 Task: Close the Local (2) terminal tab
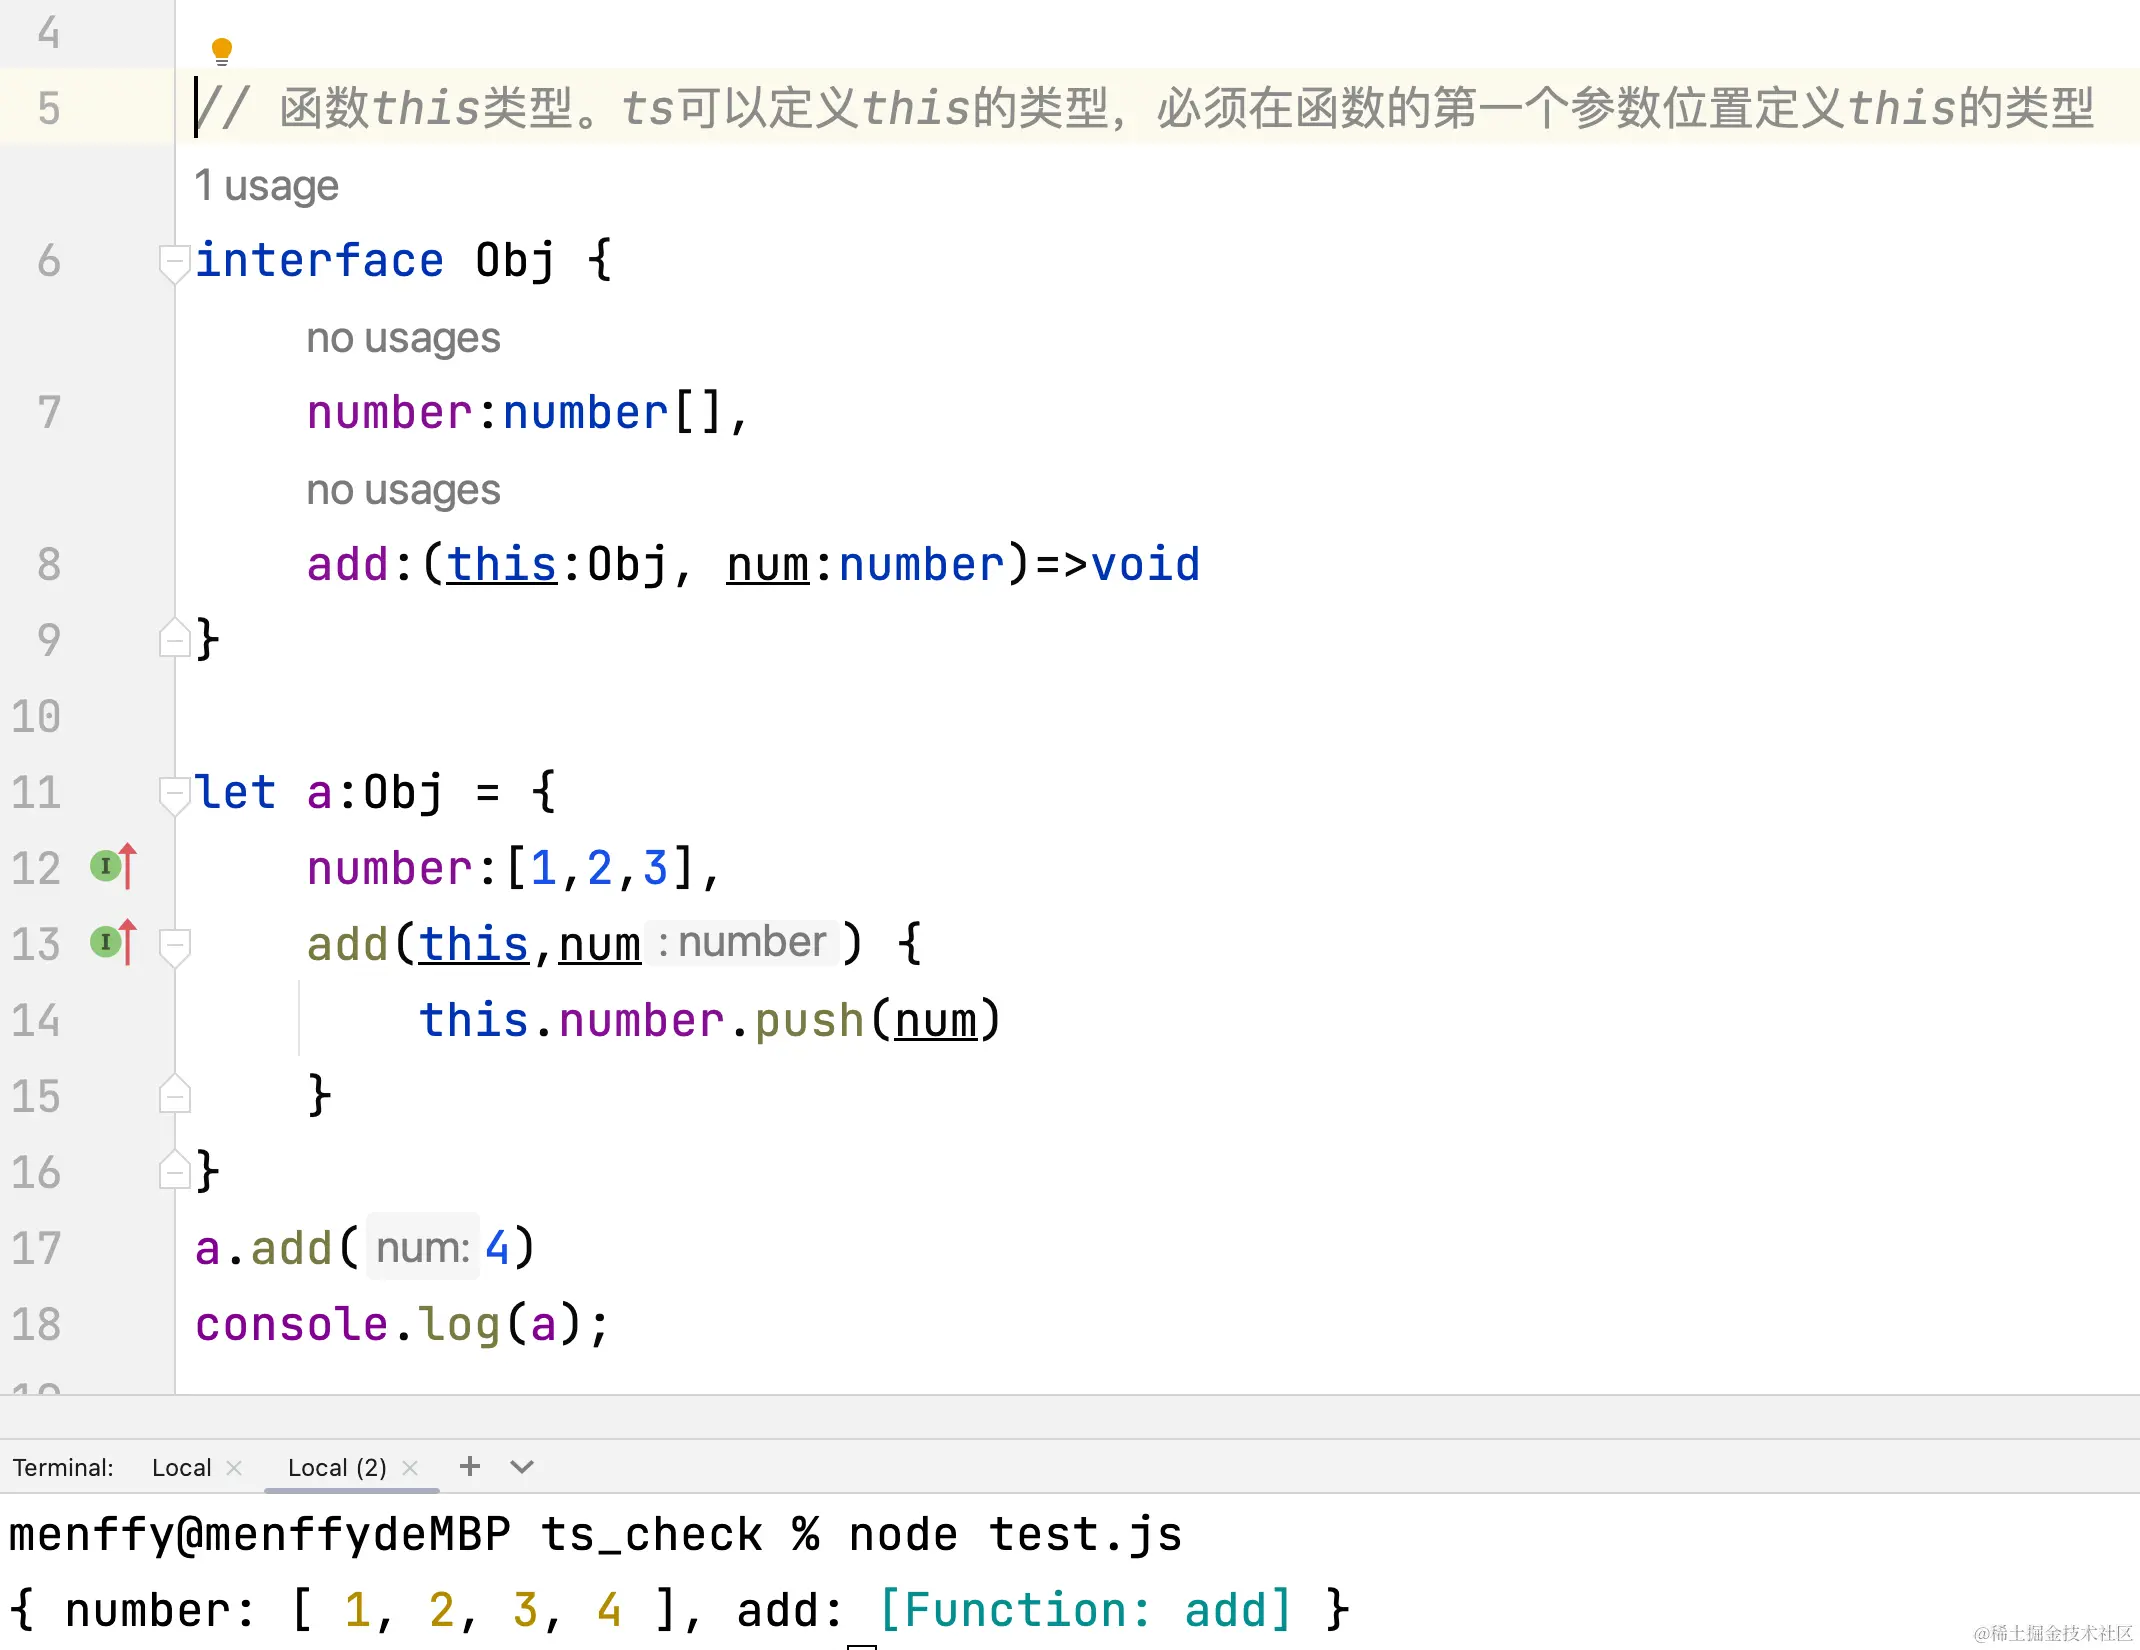[x=410, y=1468]
